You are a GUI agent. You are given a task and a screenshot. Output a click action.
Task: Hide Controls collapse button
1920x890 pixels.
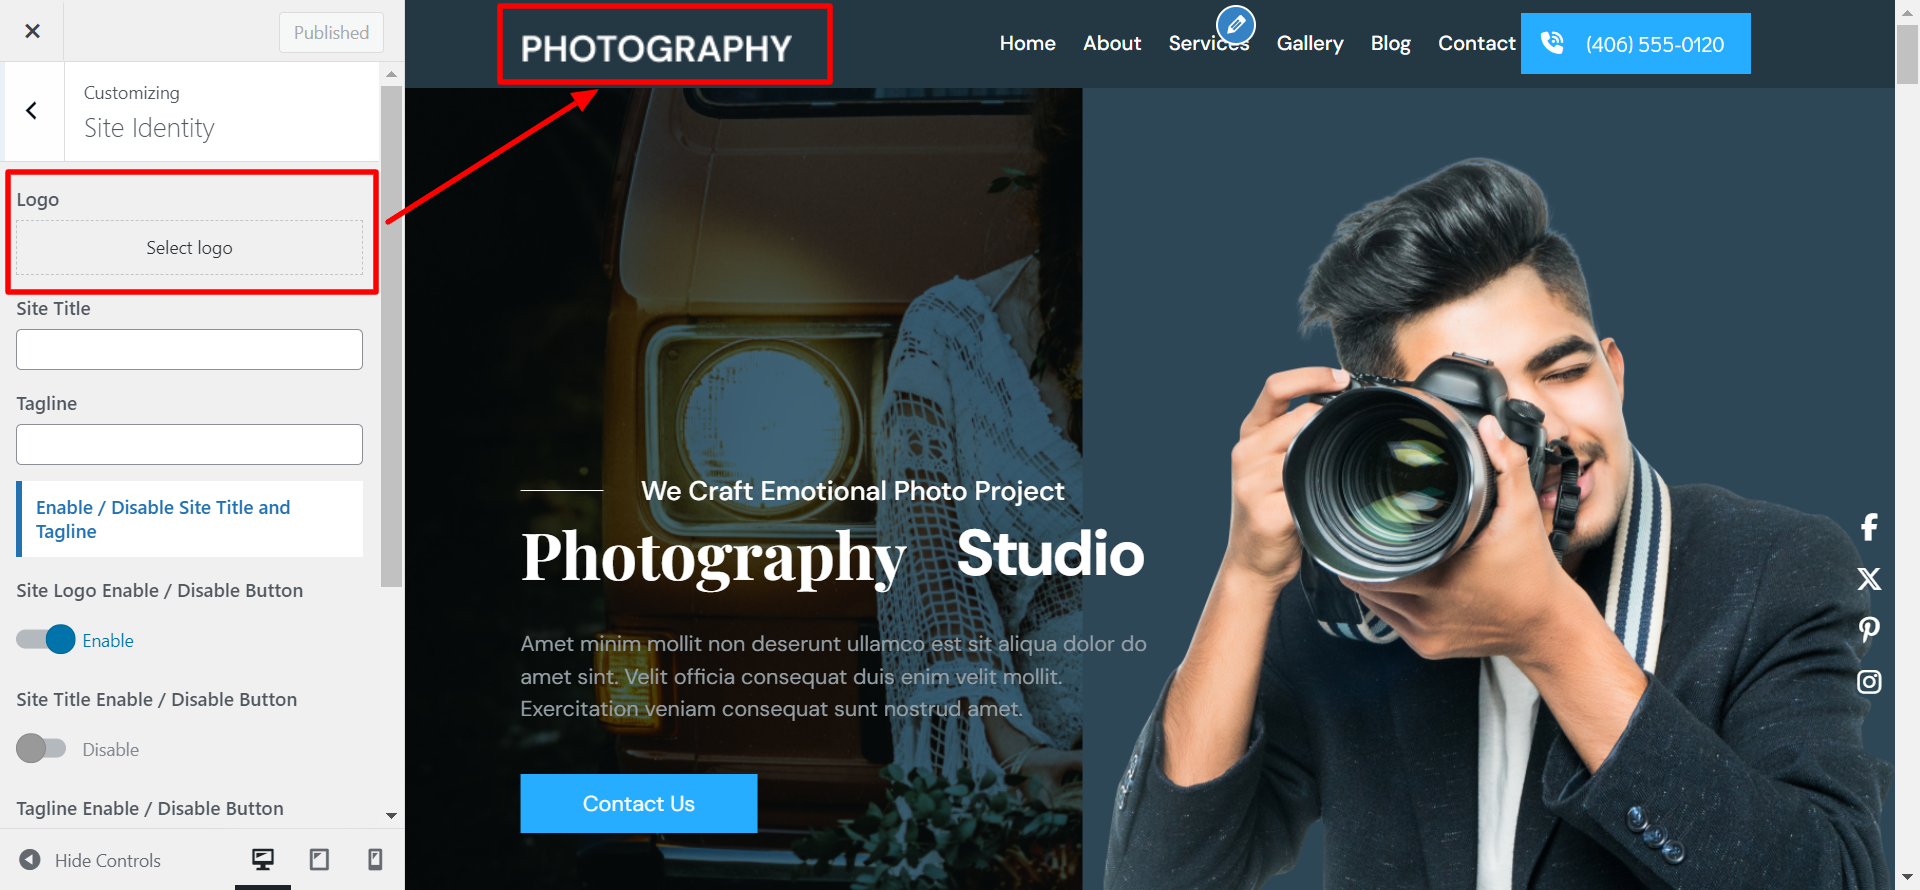click(x=90, y=860)
